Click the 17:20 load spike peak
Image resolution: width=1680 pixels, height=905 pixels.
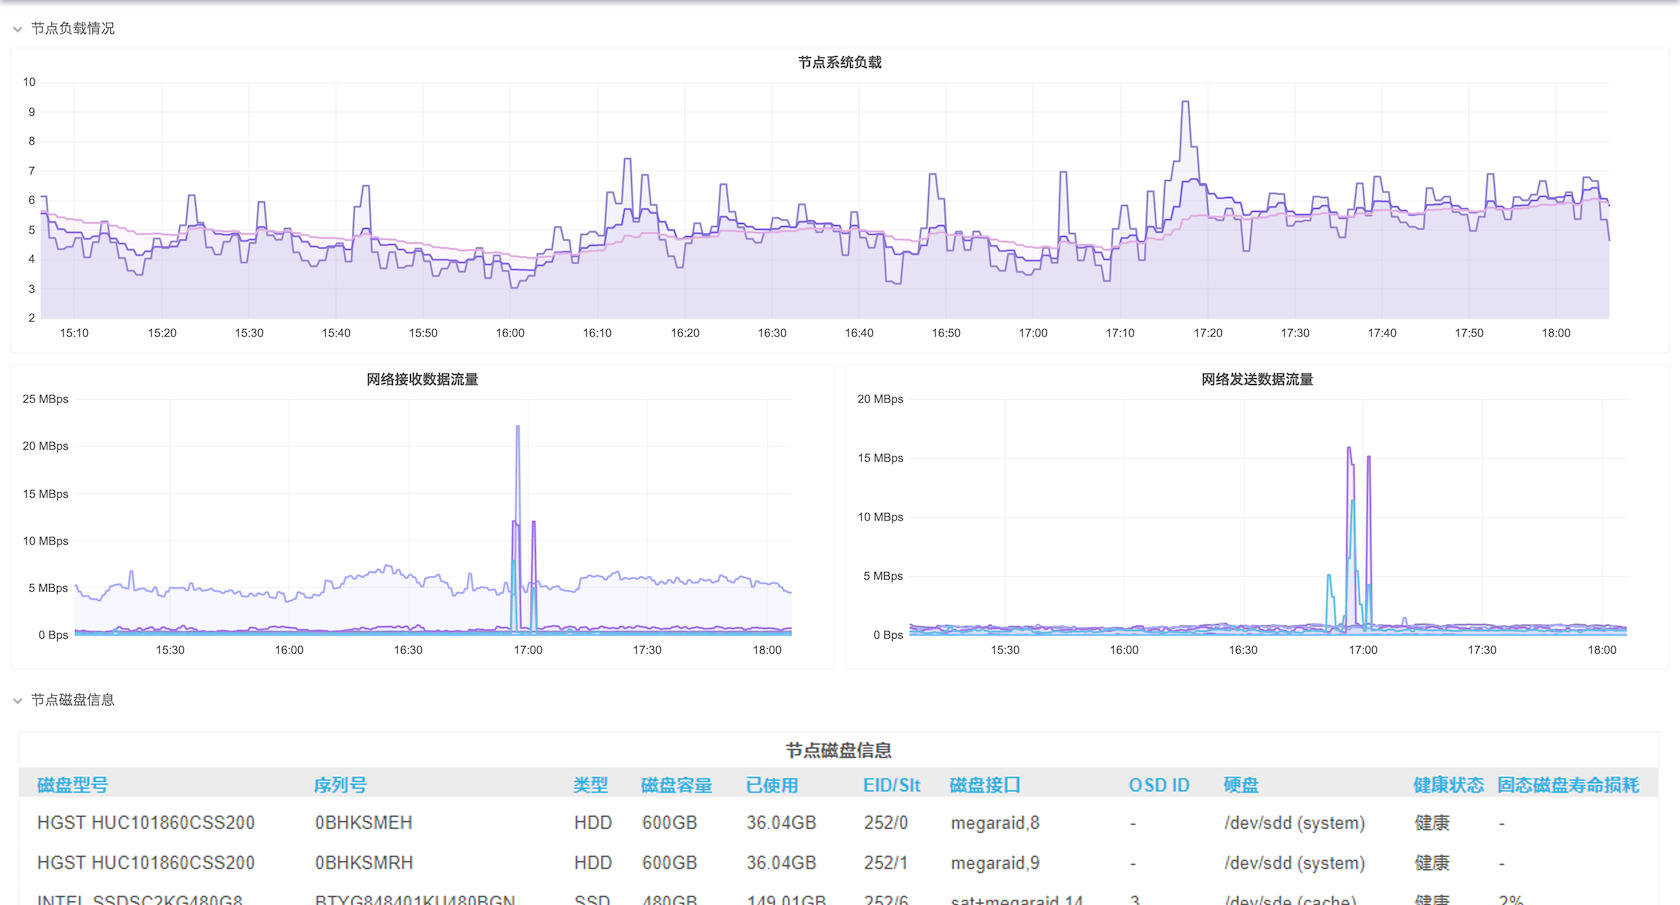[x=1186, y=102]
